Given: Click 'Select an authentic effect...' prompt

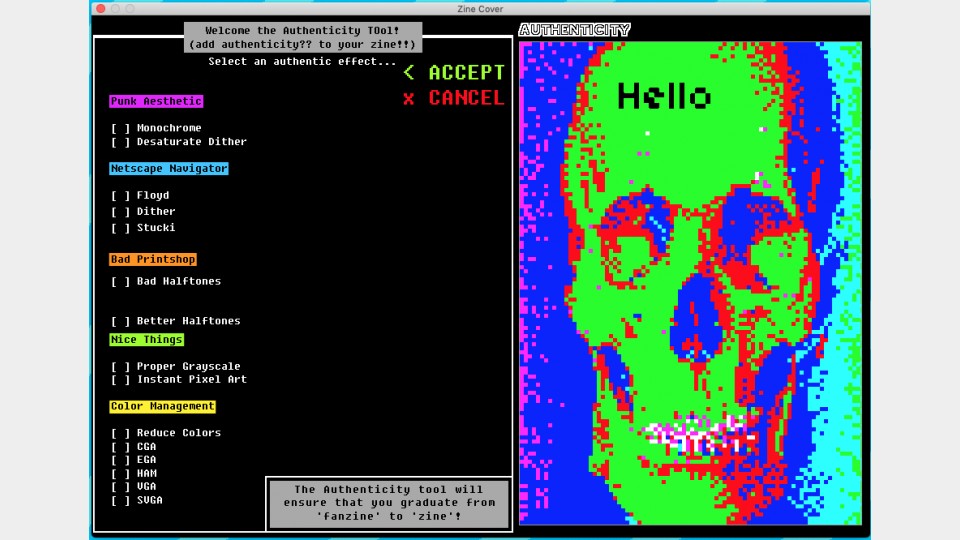Looking at the screenshot, I should (302, 61).
